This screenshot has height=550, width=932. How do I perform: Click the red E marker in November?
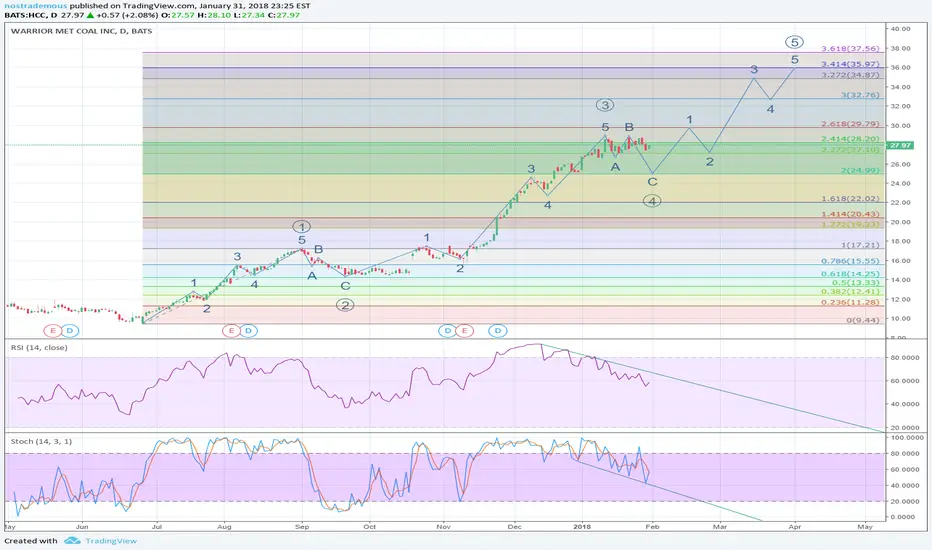(x=464, y=331)
